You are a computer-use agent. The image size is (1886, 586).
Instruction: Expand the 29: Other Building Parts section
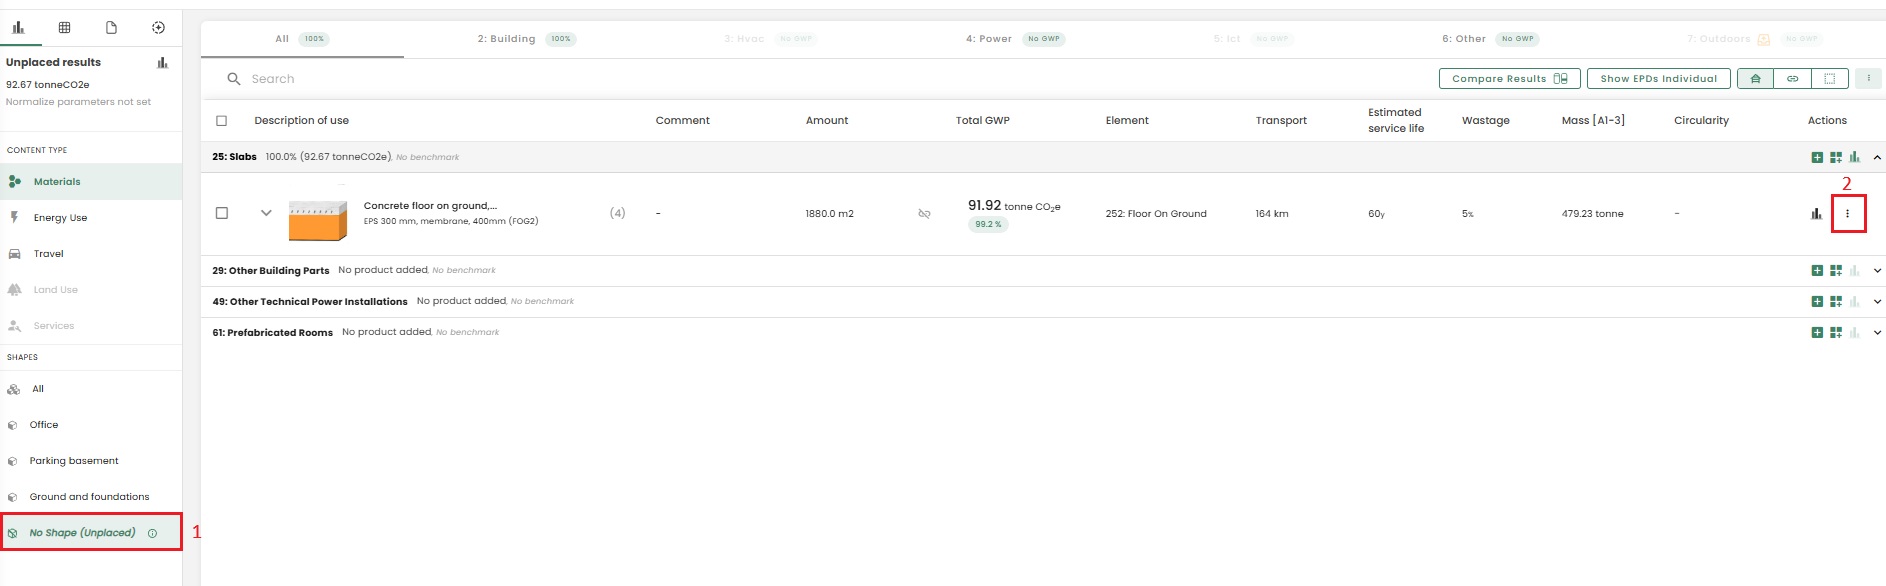coord(1877,271)
